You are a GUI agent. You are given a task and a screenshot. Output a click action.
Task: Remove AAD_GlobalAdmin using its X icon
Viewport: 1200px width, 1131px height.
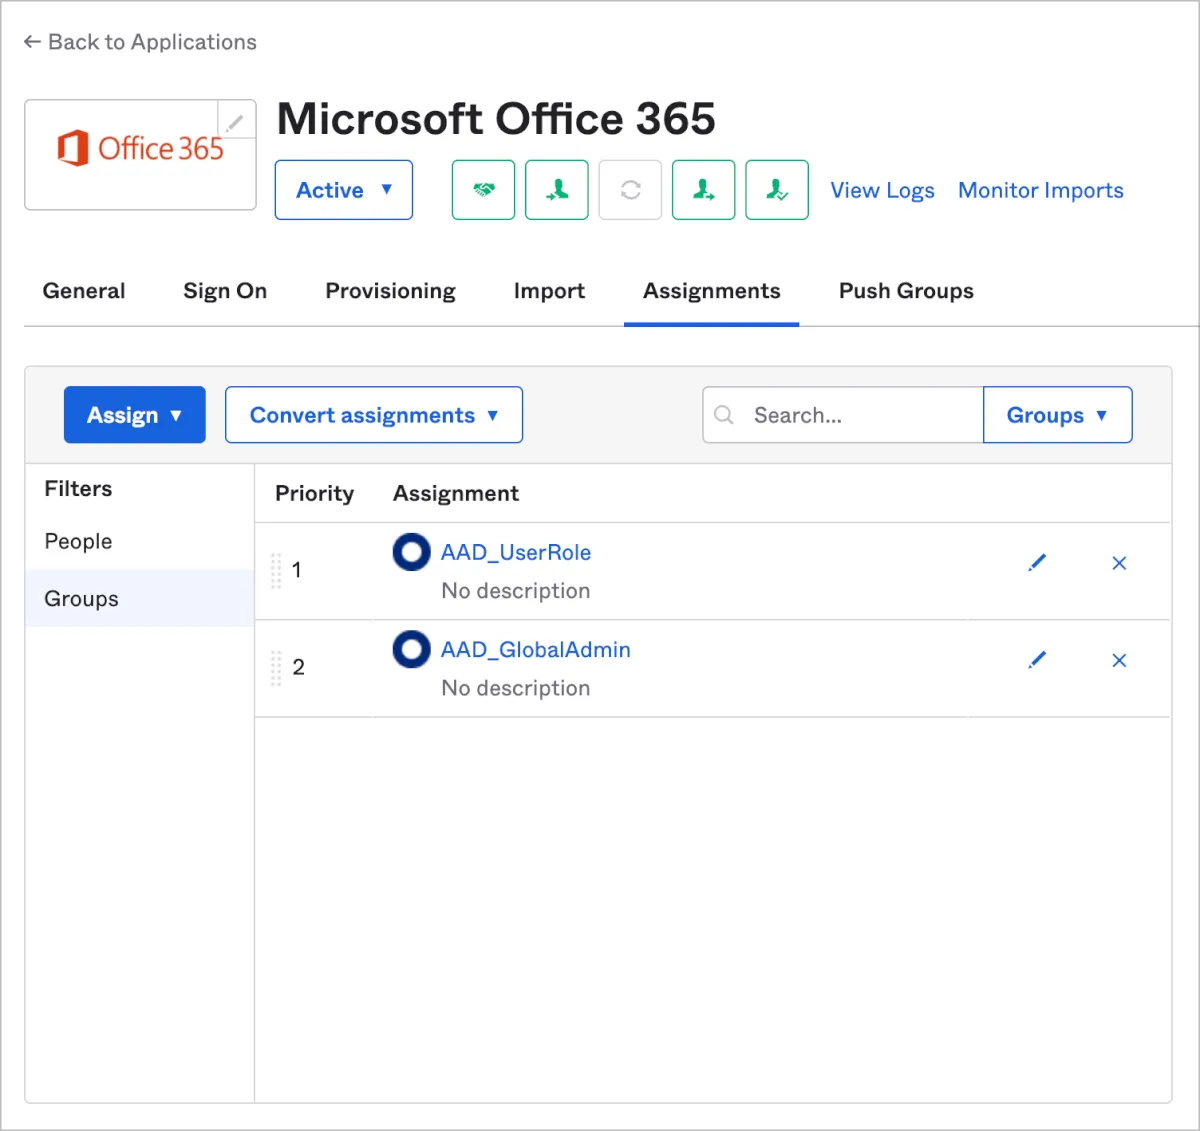[x=1119, y=660]
